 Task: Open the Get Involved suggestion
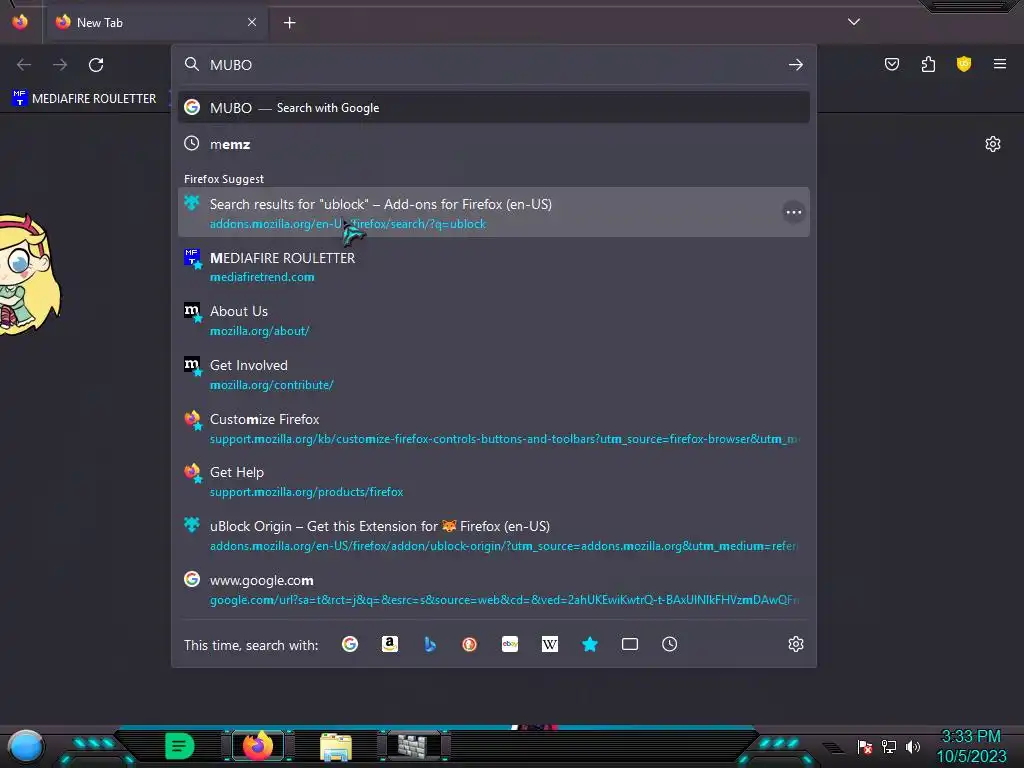494,374
